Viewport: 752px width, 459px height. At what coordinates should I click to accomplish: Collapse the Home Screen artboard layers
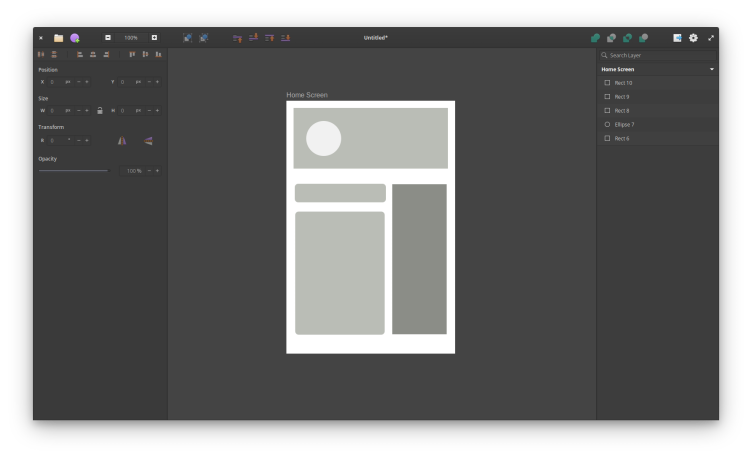point(712,69)
